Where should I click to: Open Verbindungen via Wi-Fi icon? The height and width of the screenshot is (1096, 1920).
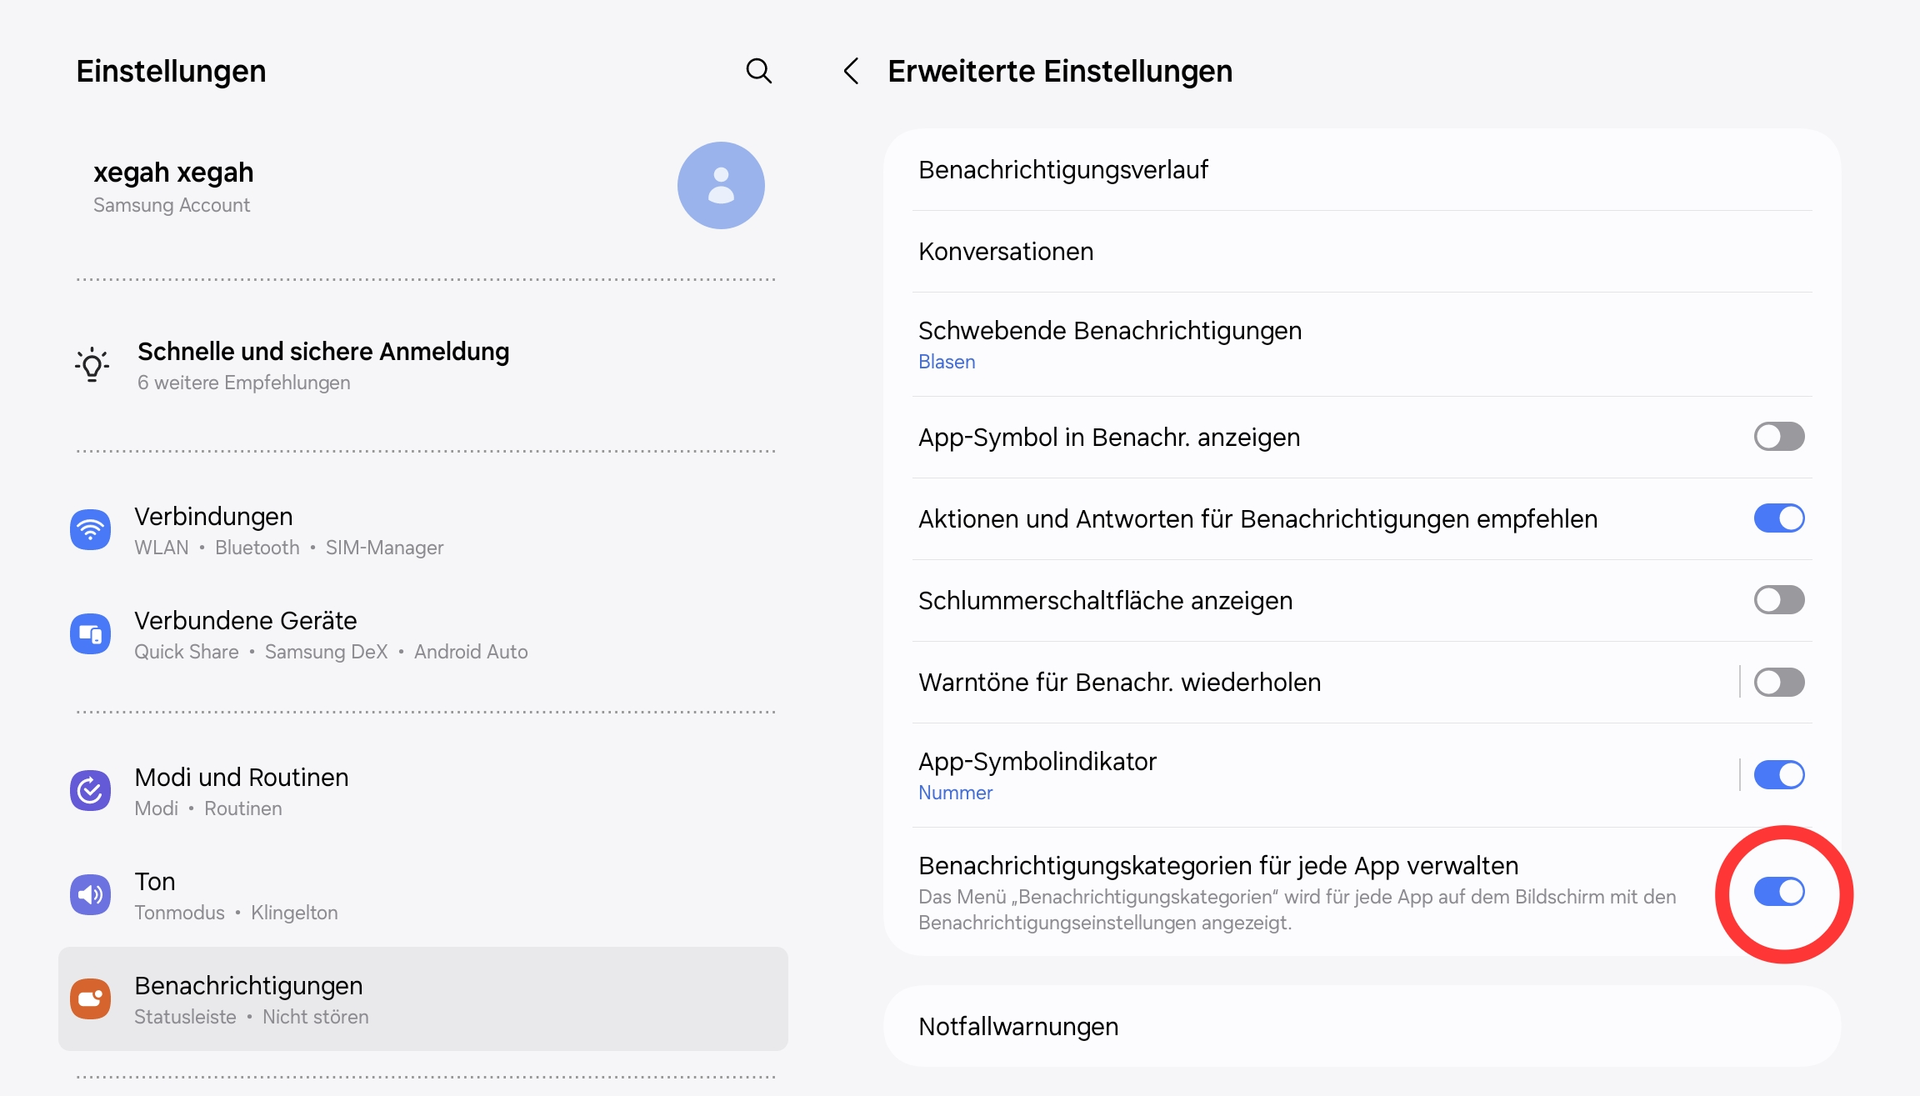click(x=90, y=530)
